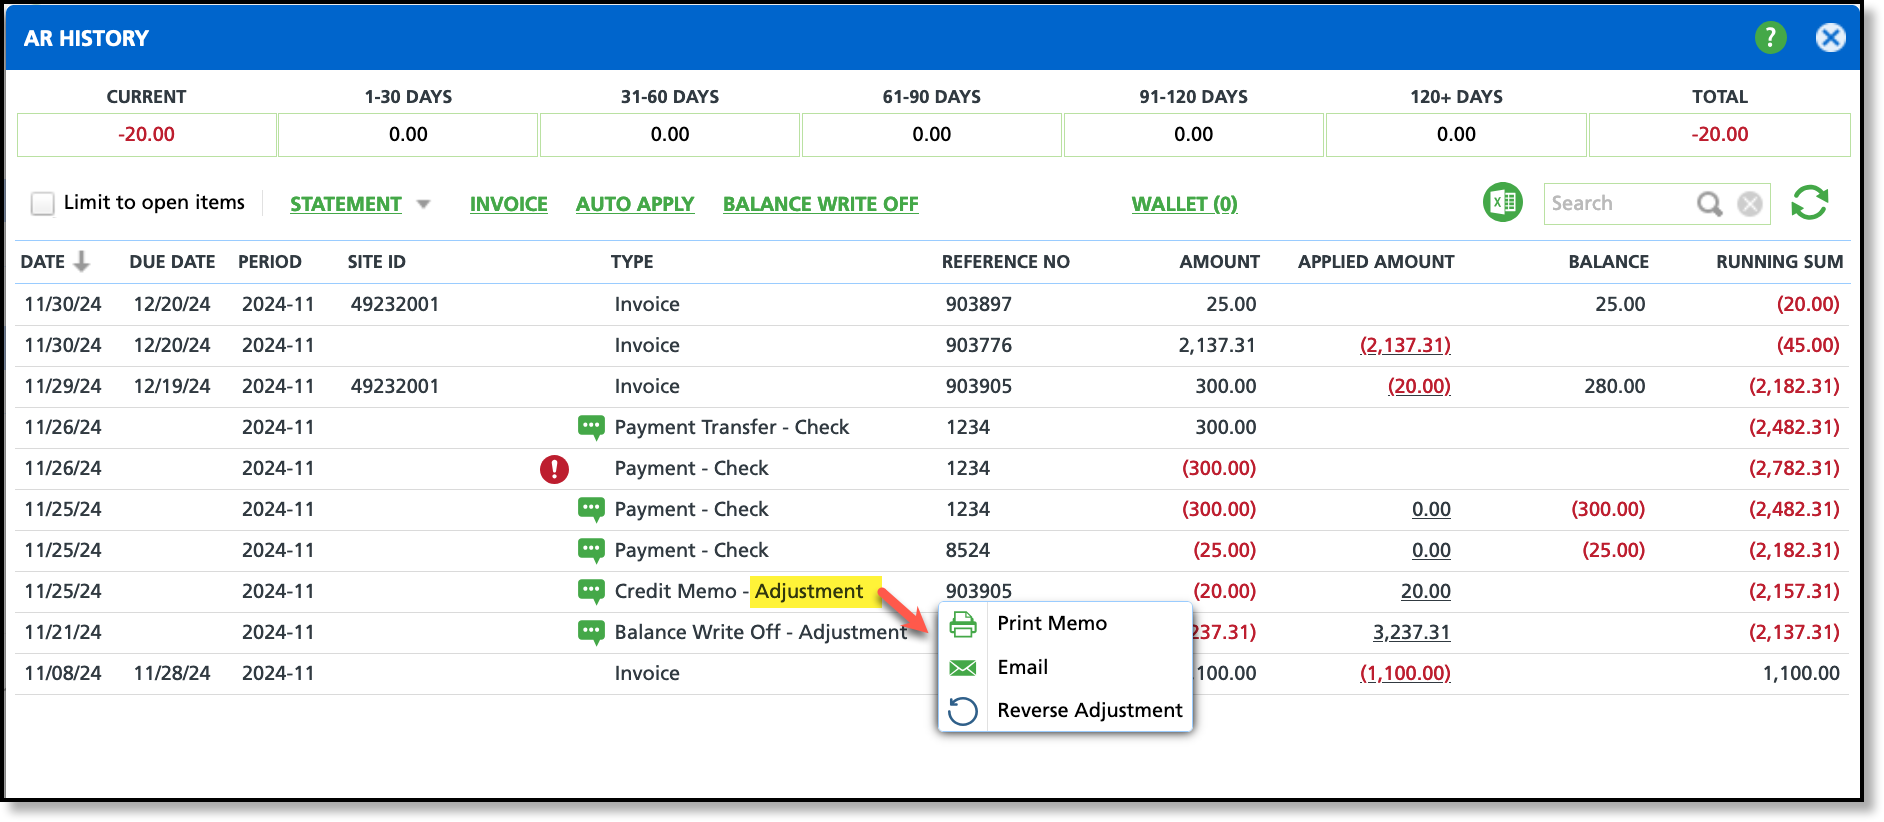Sort by the TYPE column header
The height and width of the screenshot is (822, 1884).
[x=632, y=262]
